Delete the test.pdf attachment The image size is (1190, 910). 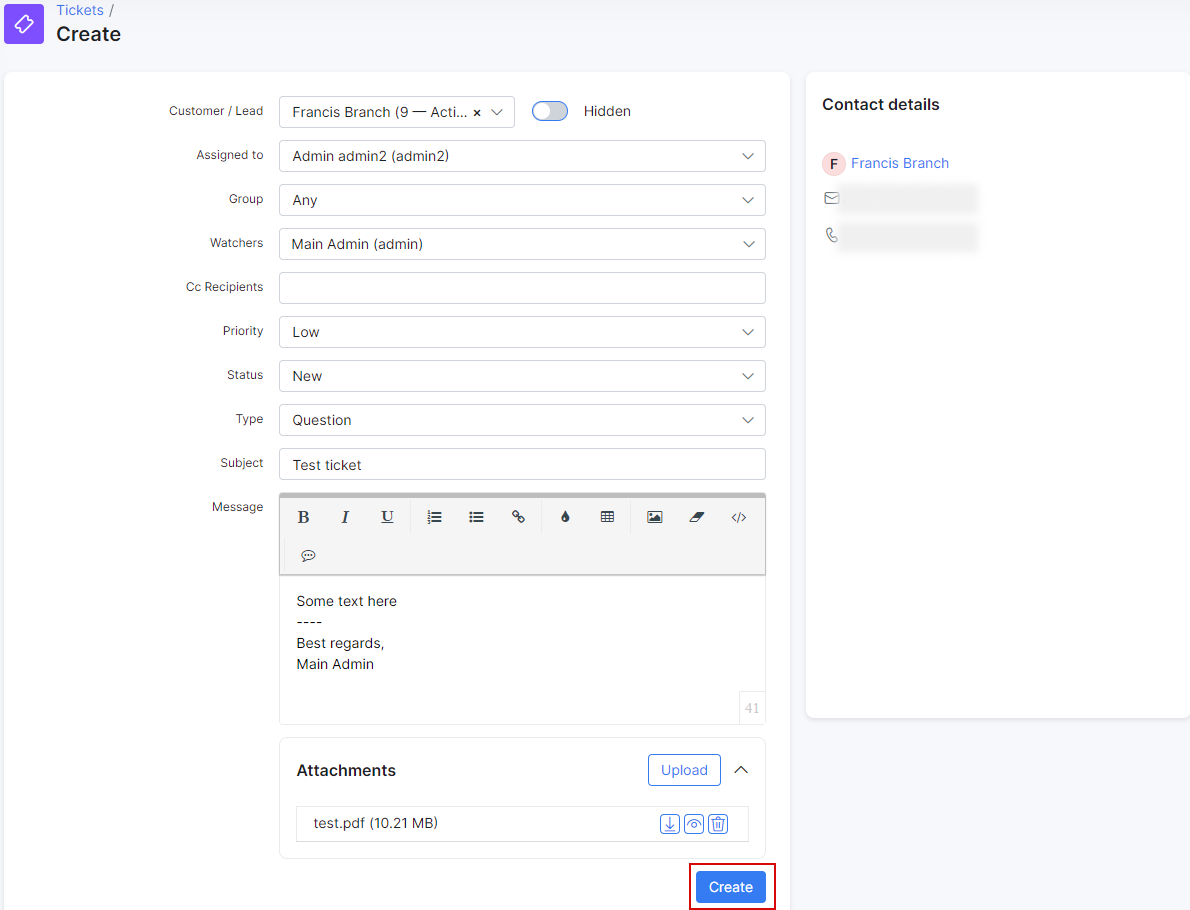(x=718, y=824)
